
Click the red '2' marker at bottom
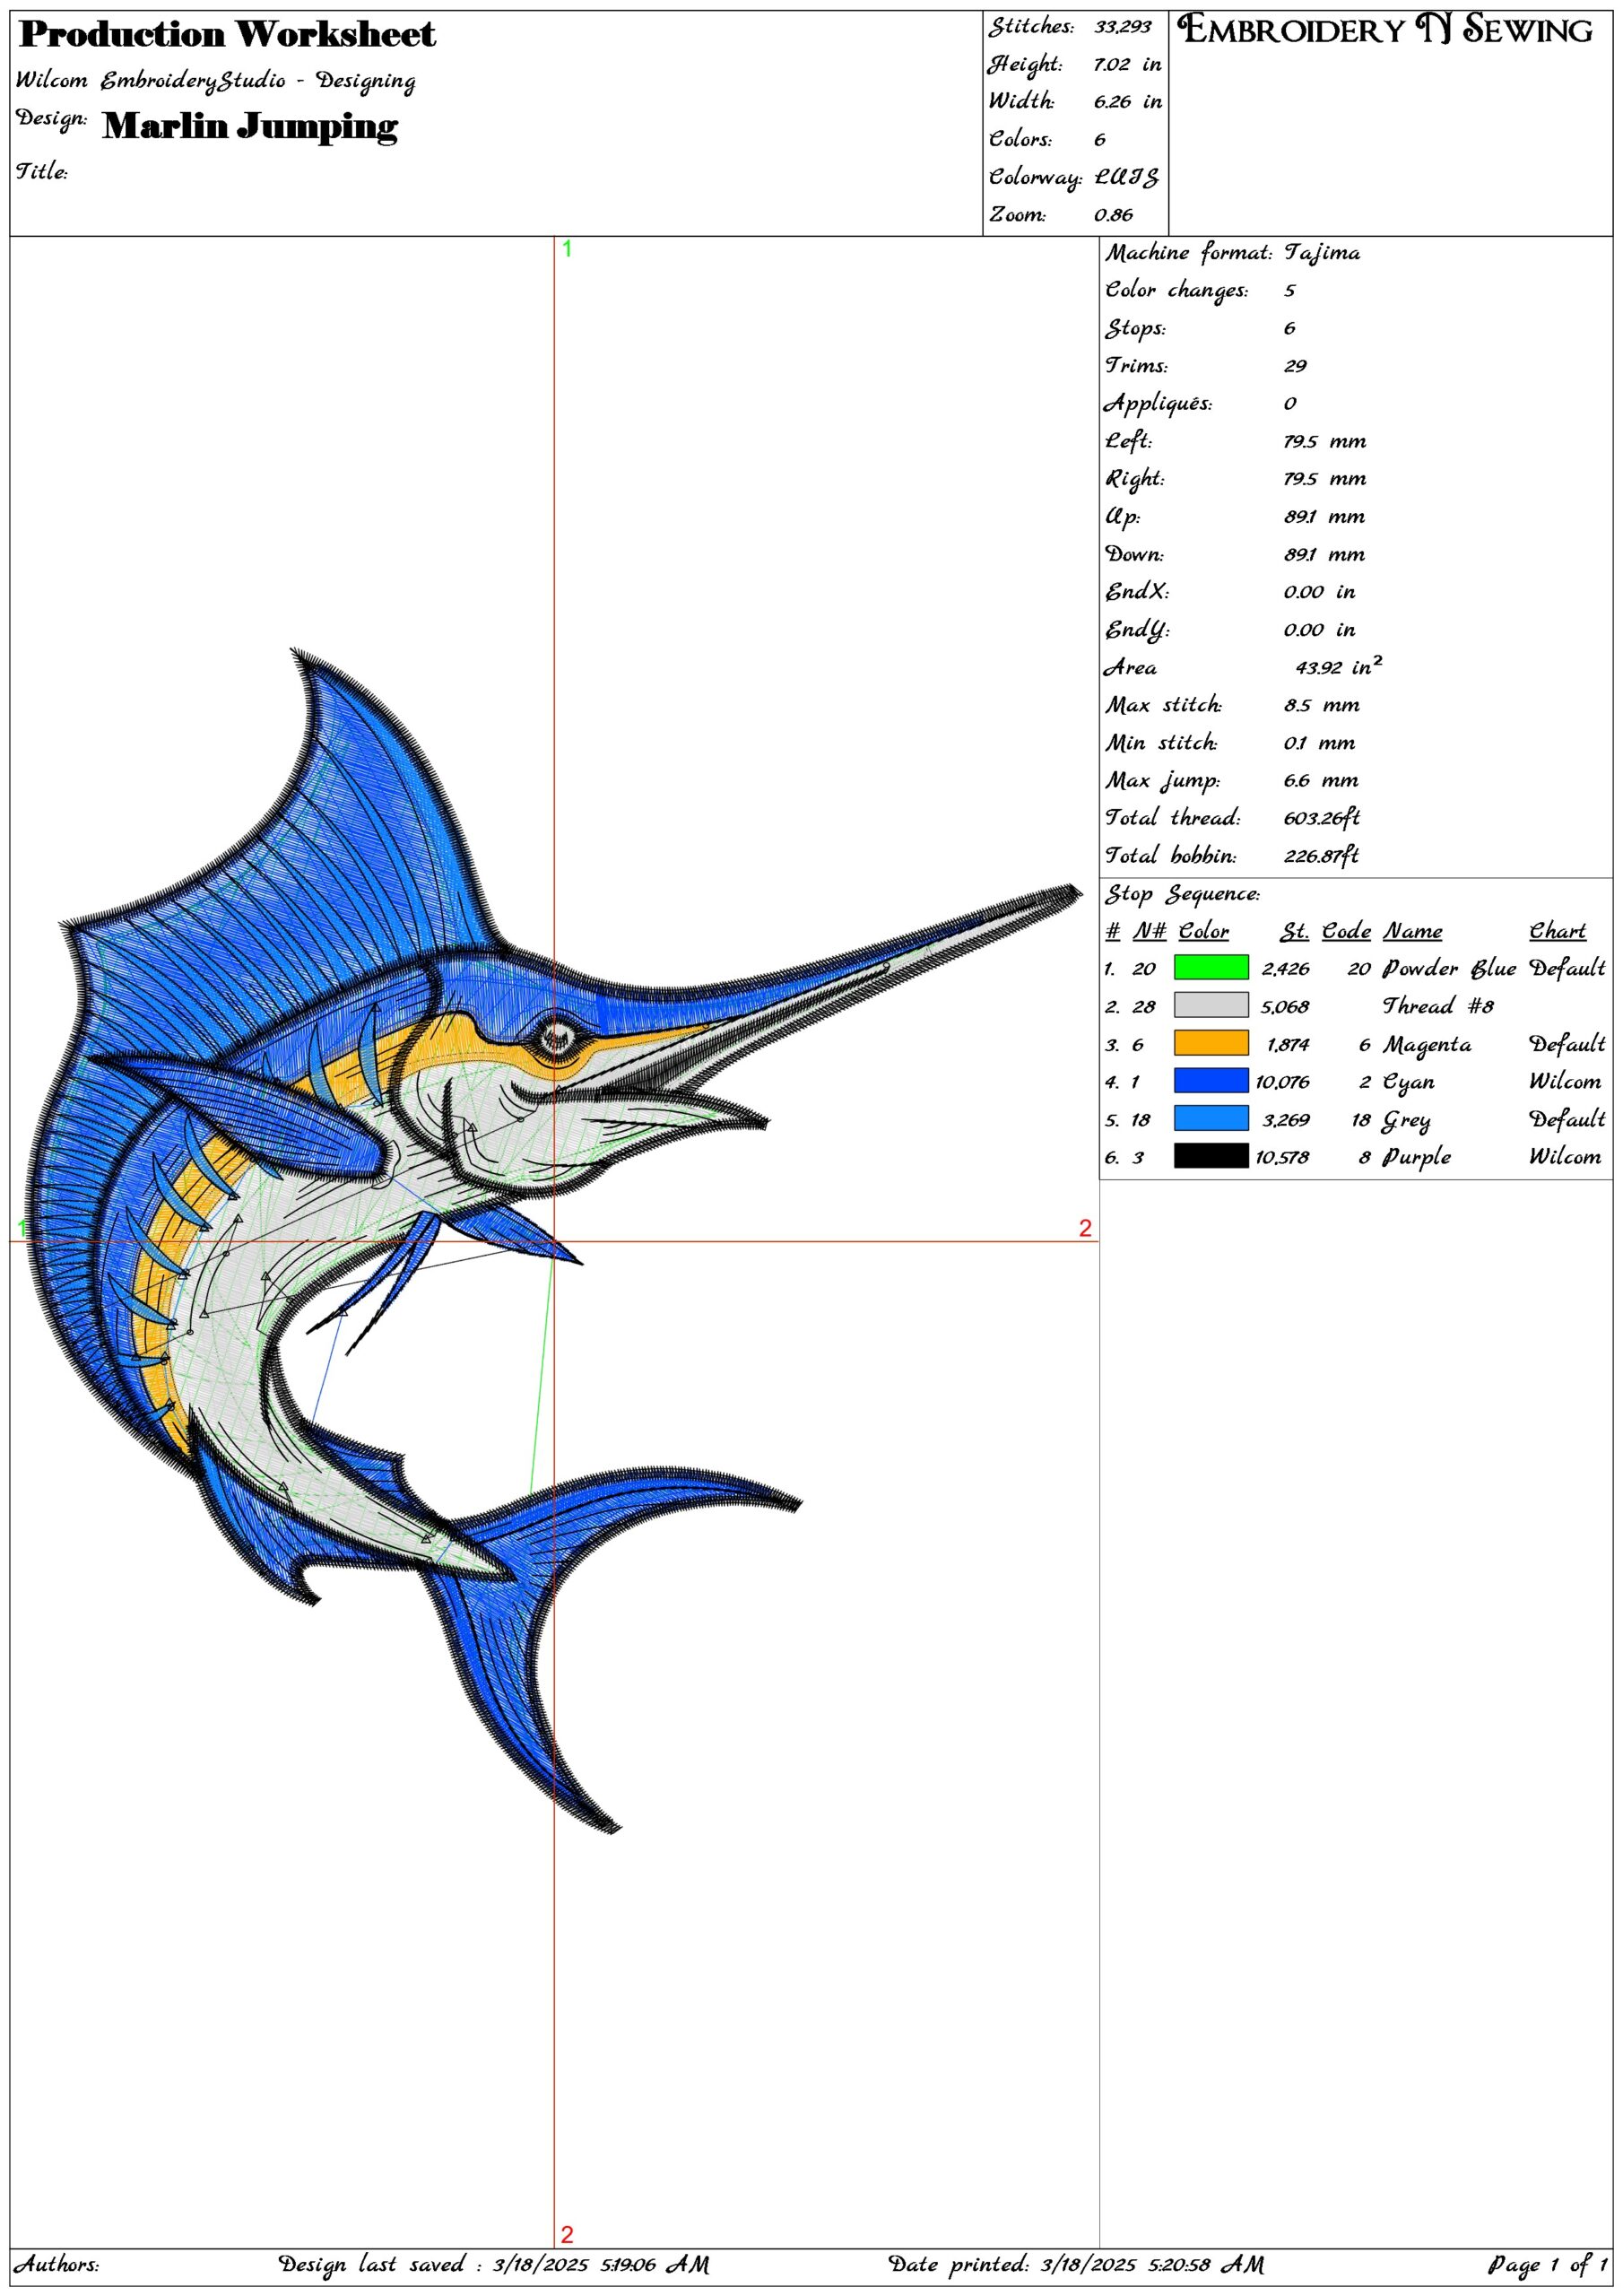567,2235
